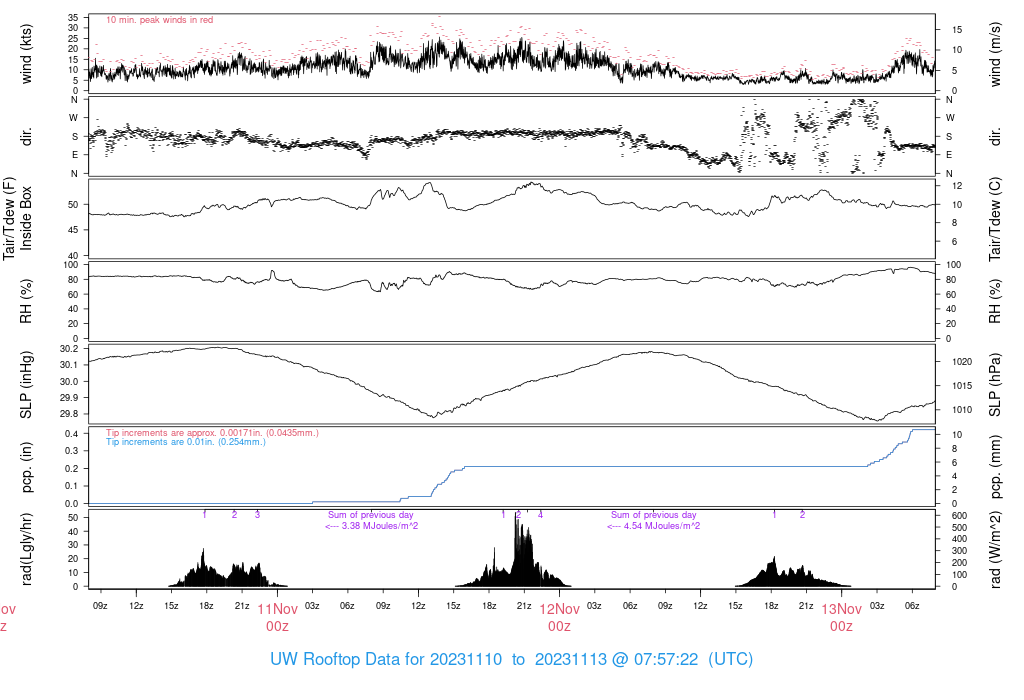This screenshot has width=1024, height=700.
Task: Click the 'SLP (inHg)' axis label
Action: [x=26, y=385]
